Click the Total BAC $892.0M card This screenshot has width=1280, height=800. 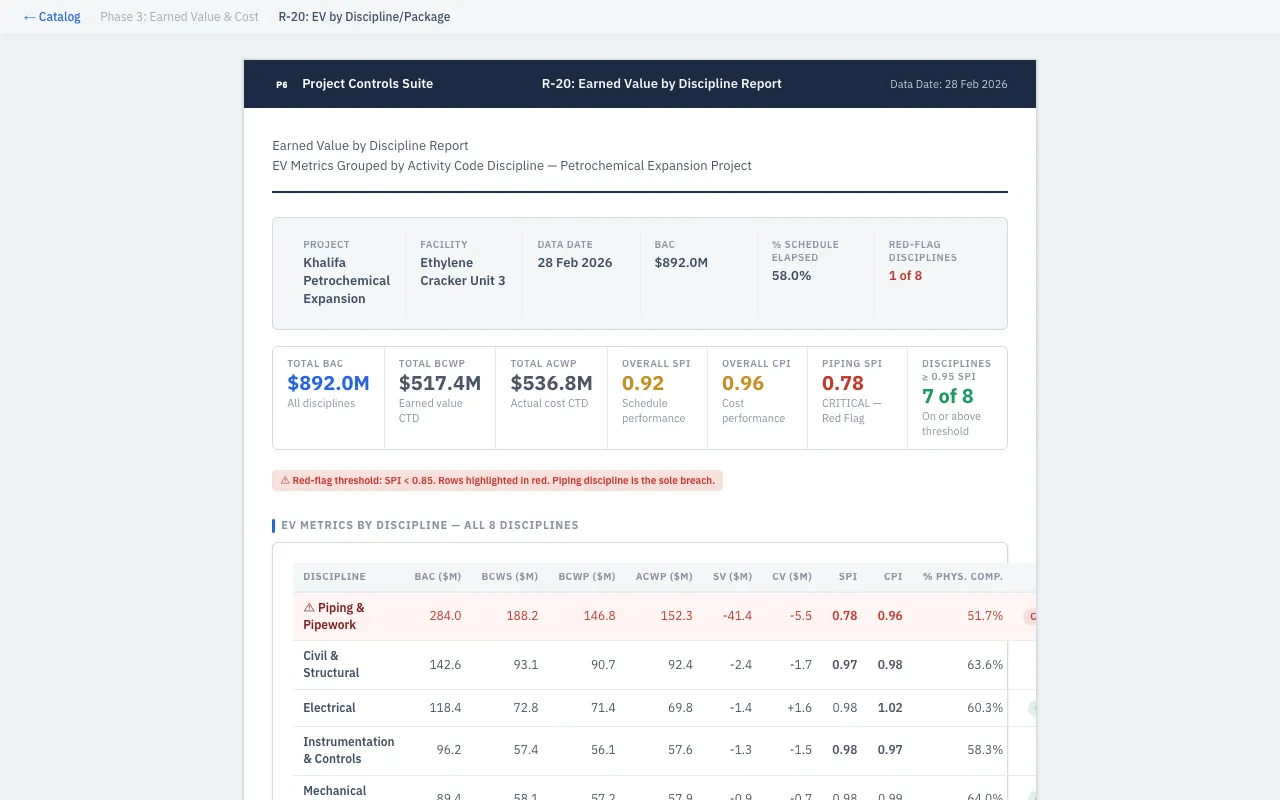pos(328,398)
